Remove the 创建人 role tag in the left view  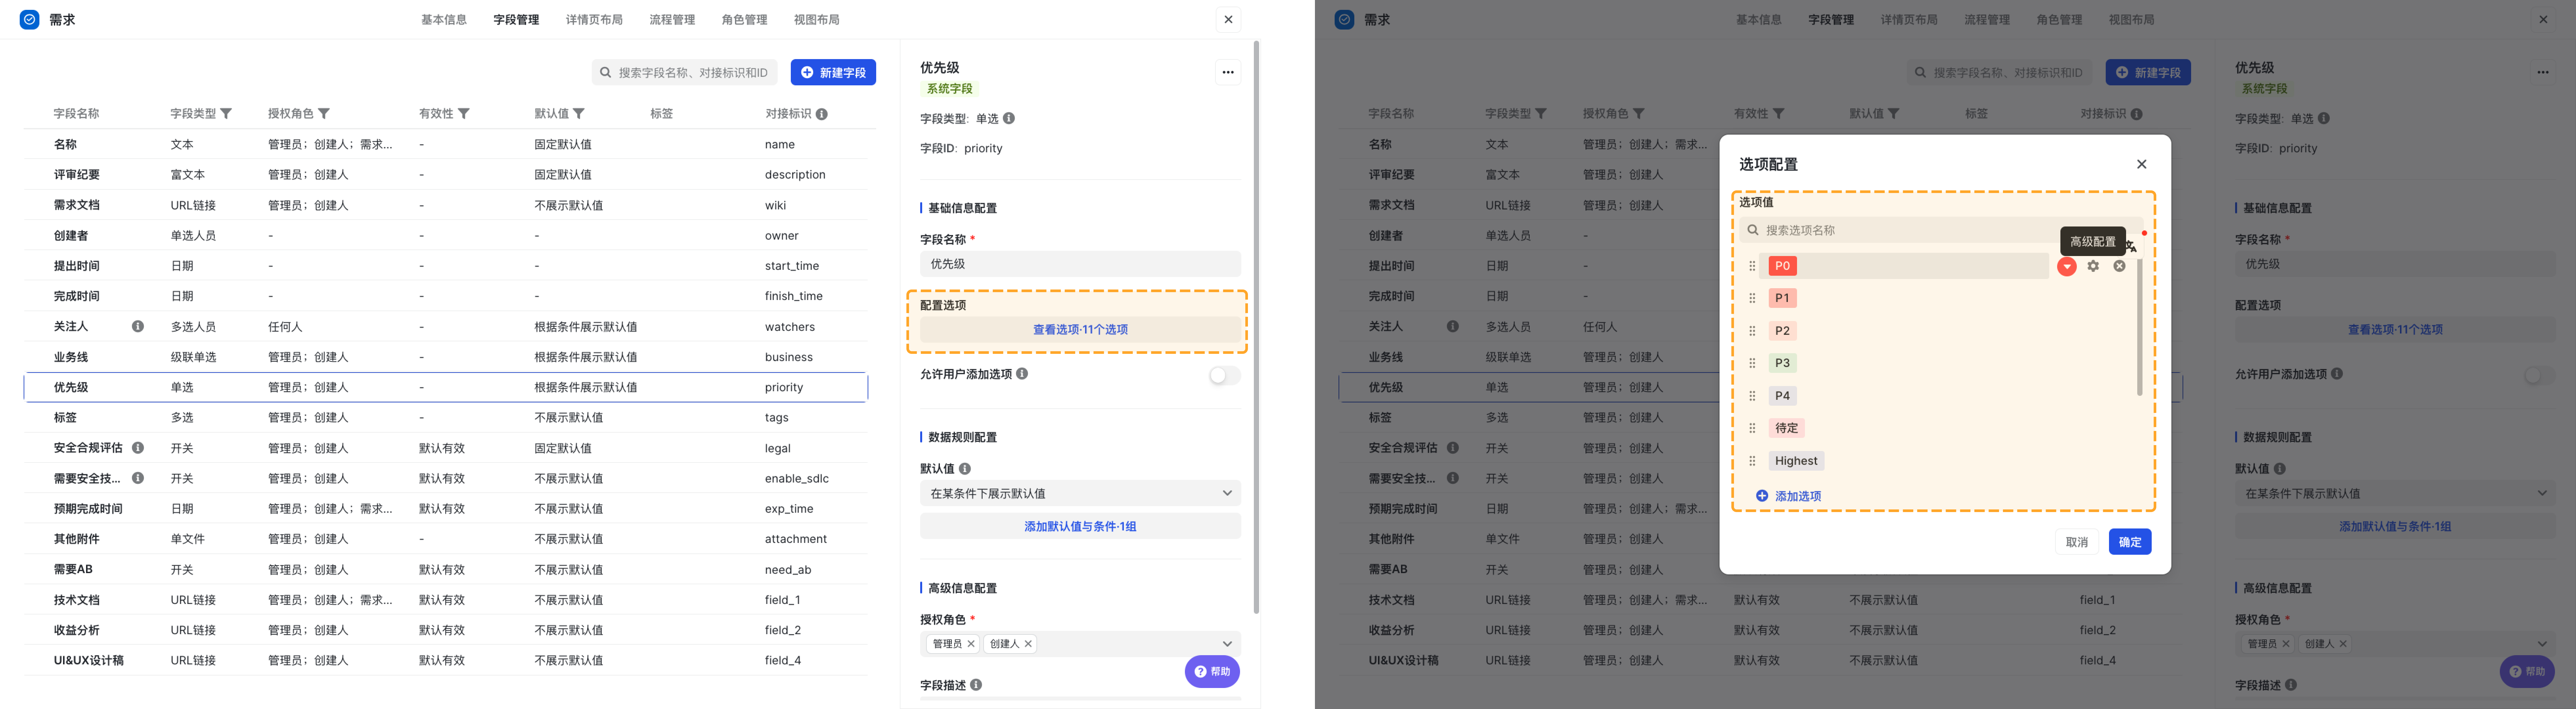click(1028, 644)
